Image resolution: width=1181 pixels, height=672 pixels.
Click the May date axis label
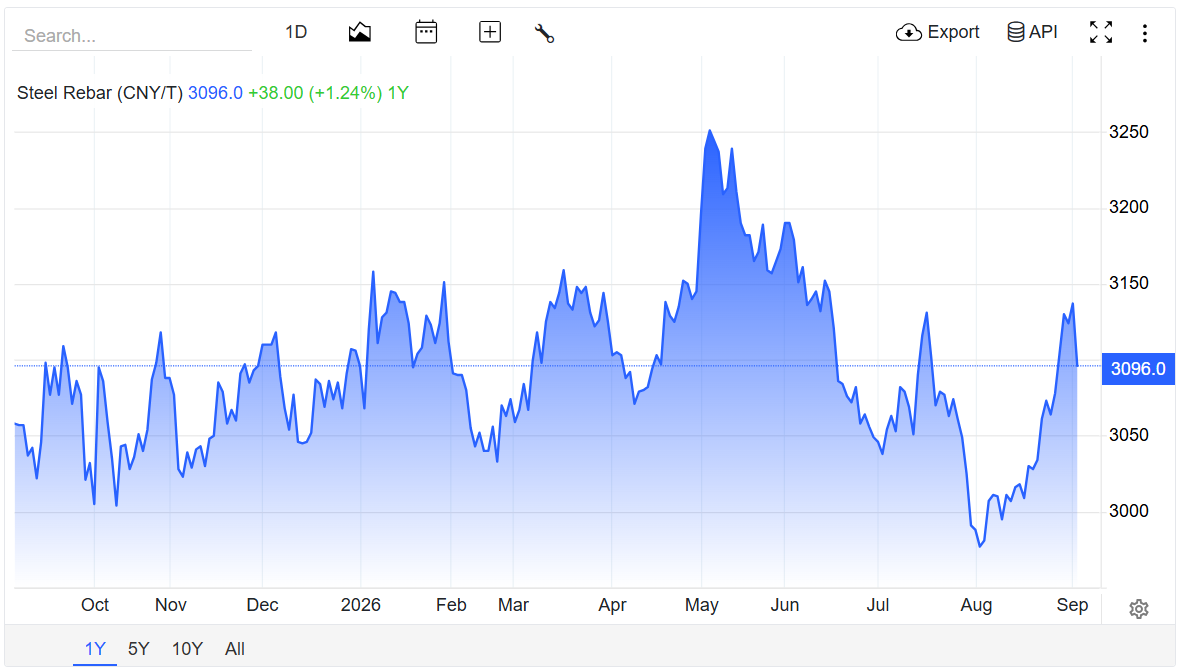[702, 605]
